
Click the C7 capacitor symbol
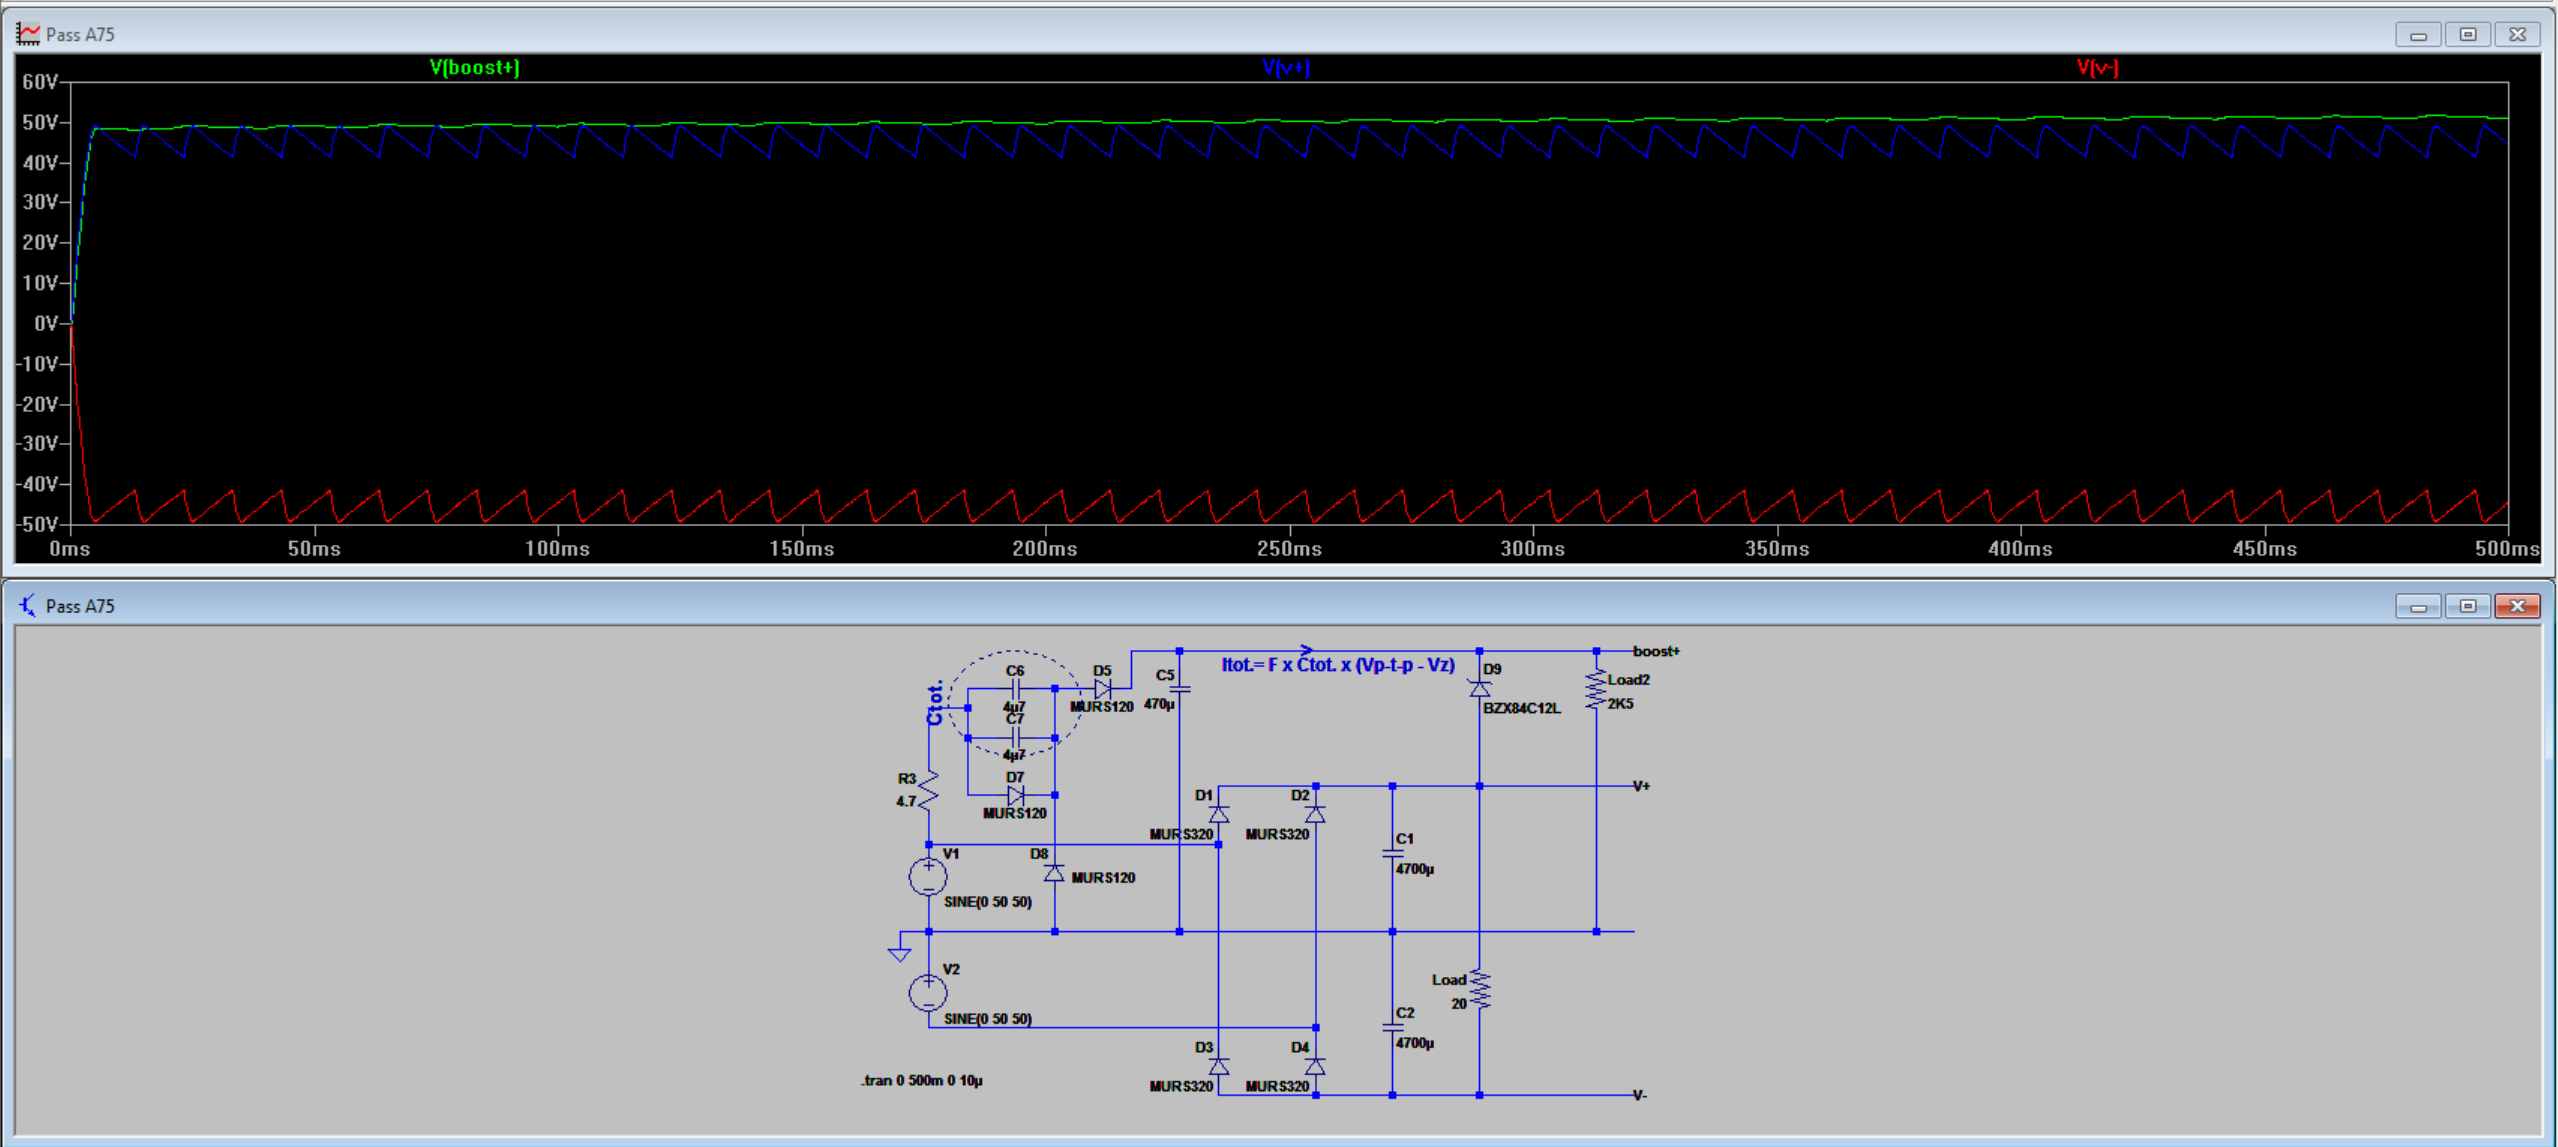(1014, 738)
